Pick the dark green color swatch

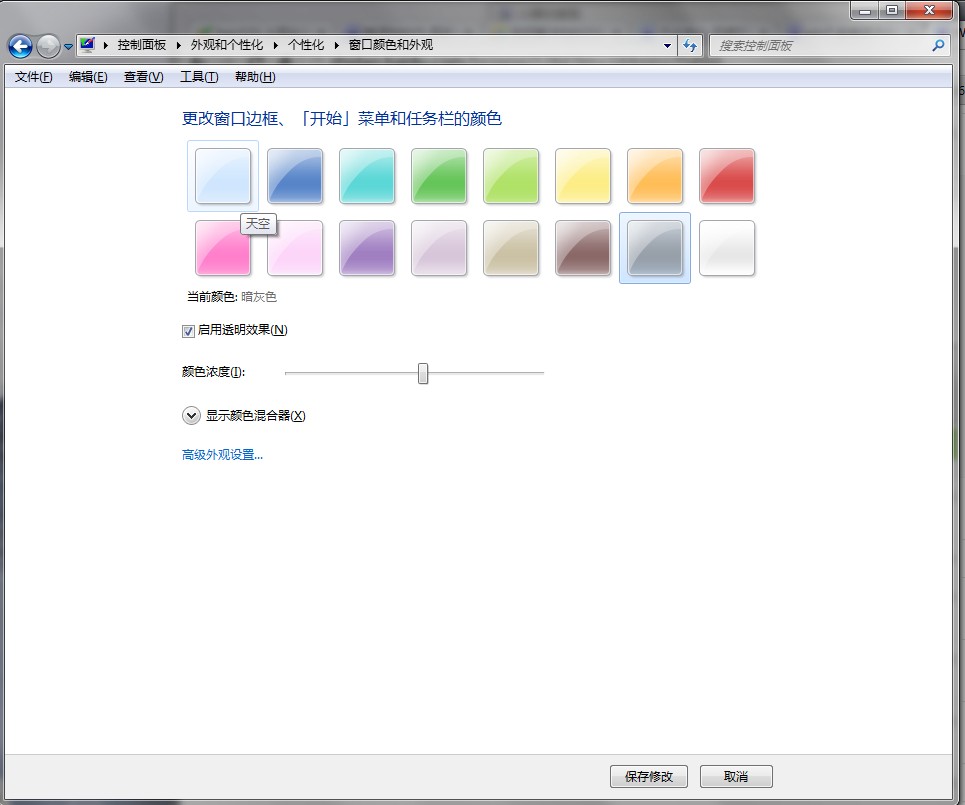coord(439,176)
